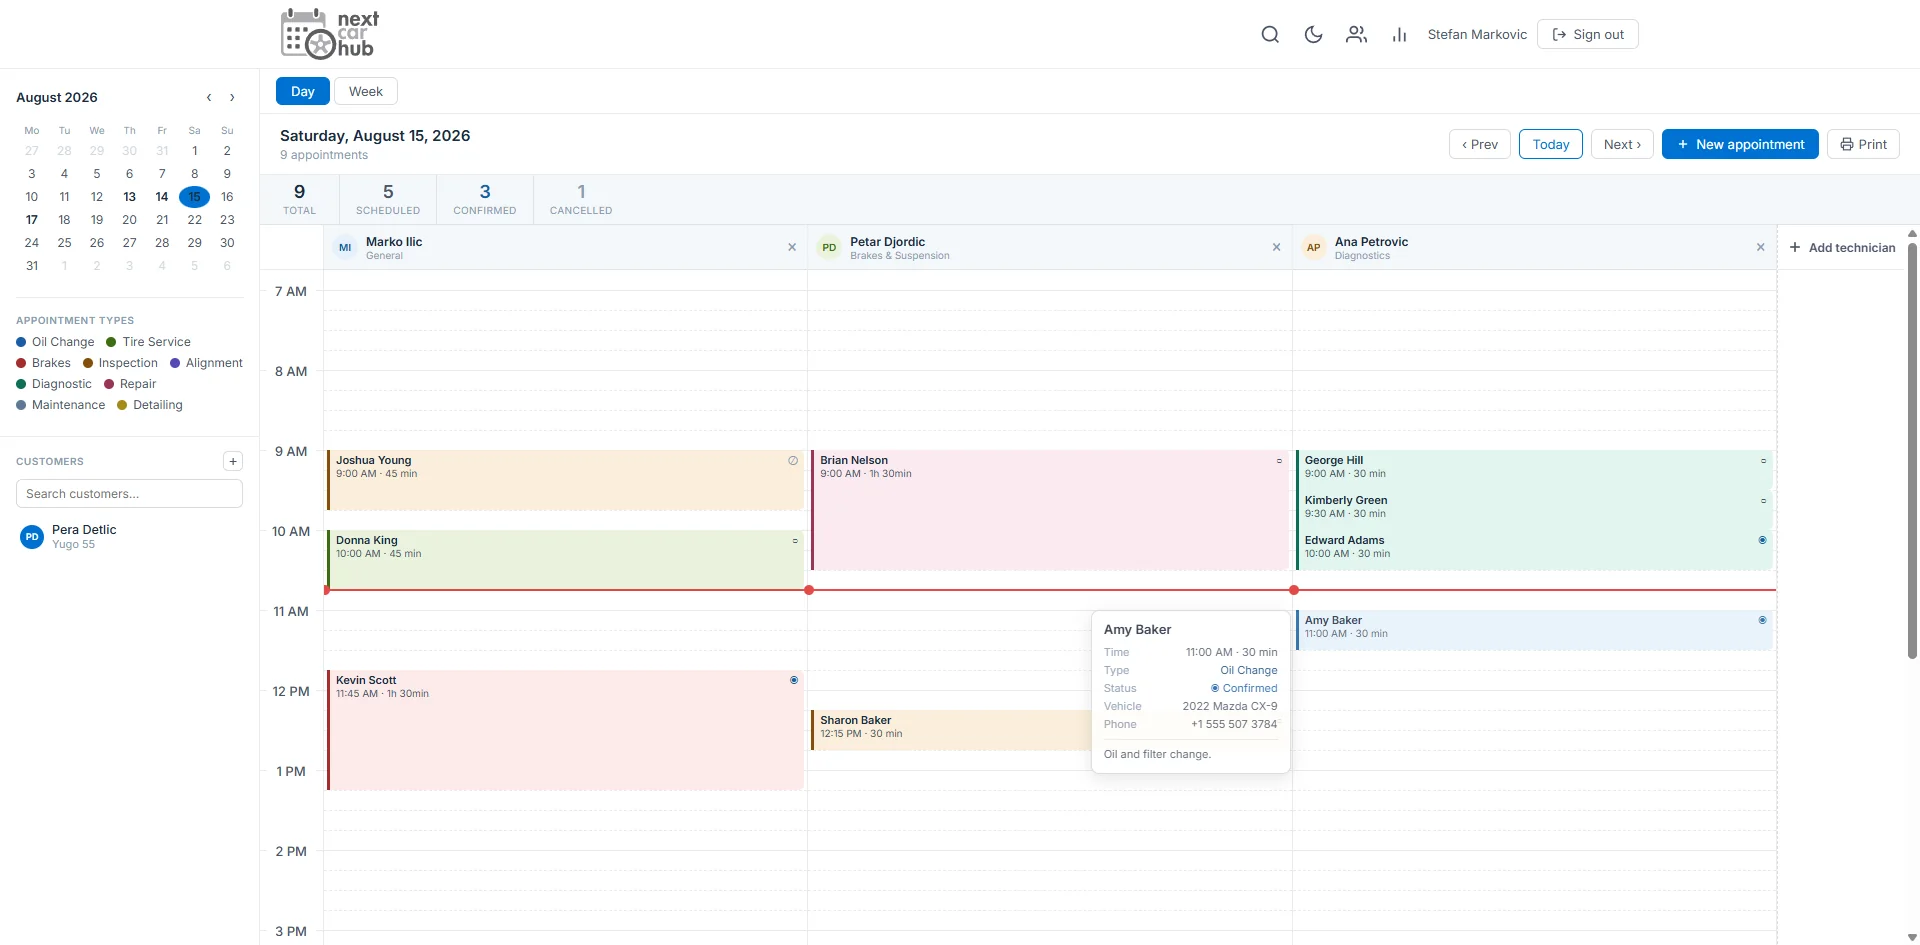Add technician column
1920x945 pixels.
click(1842, 247)
